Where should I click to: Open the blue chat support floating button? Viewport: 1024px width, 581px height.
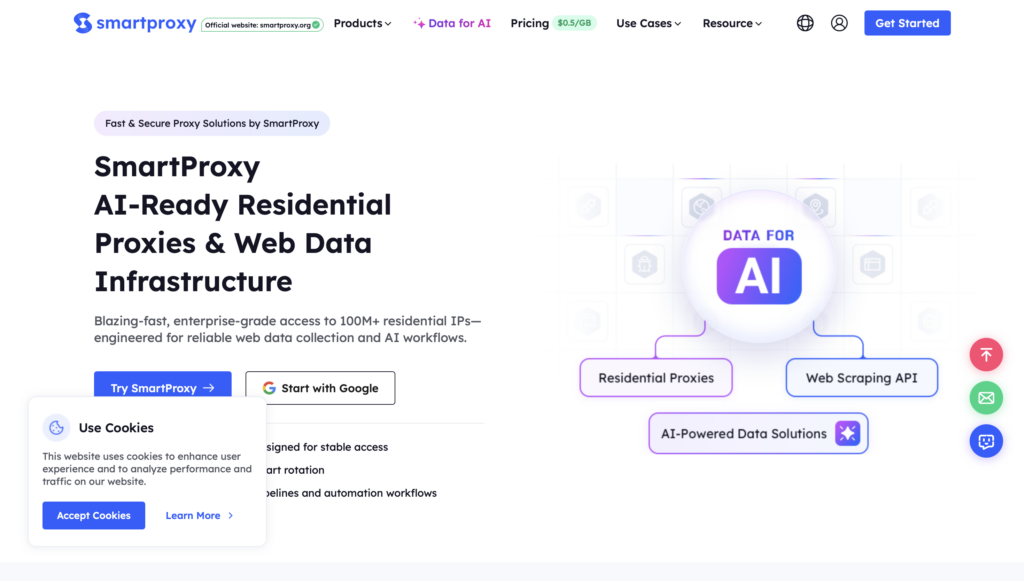(986, 441)
